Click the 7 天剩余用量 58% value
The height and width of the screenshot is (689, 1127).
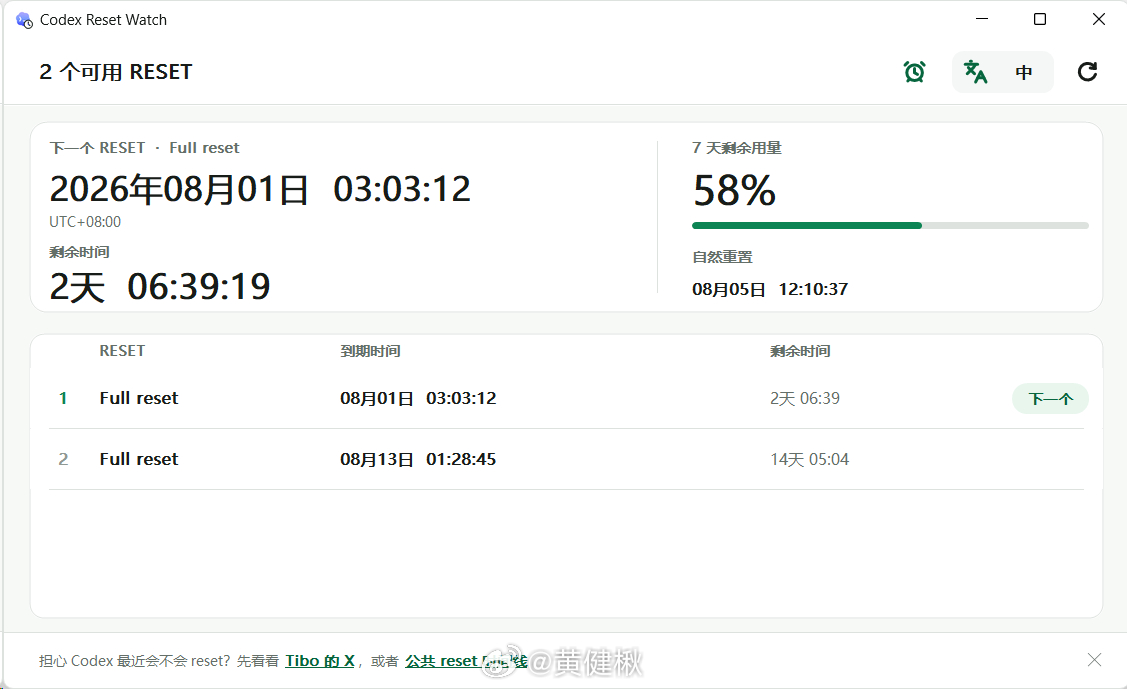tap(734, 190)
